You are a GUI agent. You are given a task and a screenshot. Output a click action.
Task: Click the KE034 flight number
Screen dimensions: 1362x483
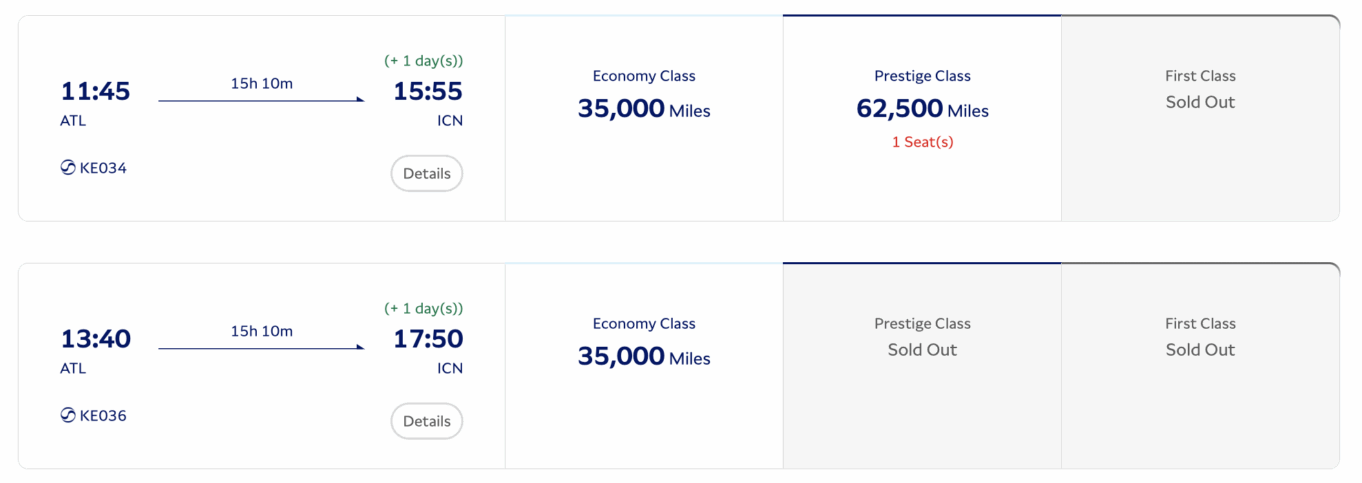(103, 168)
